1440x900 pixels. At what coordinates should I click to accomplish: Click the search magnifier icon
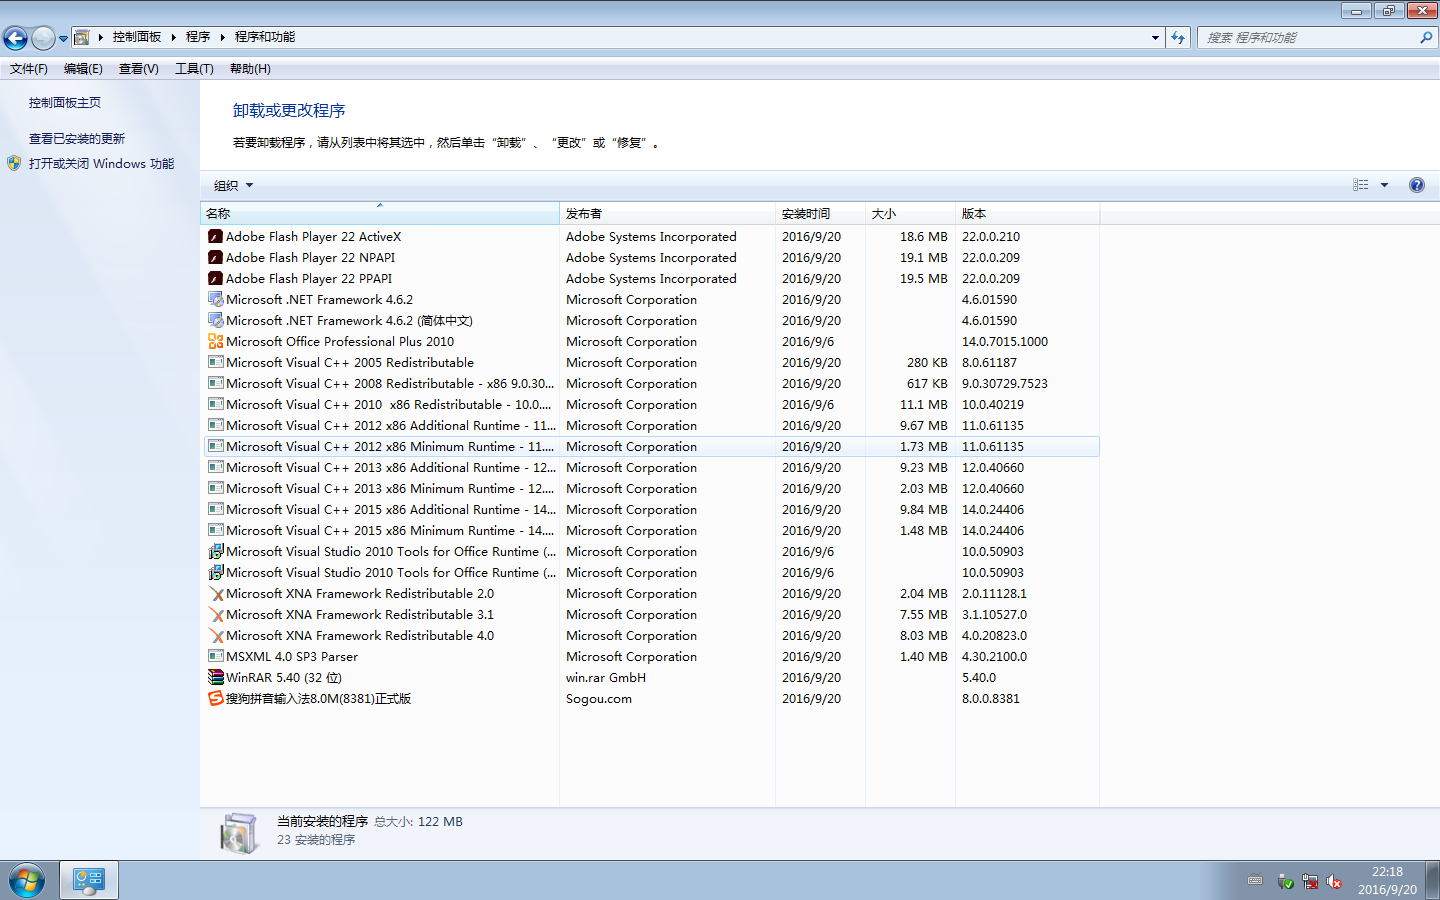1426,38
